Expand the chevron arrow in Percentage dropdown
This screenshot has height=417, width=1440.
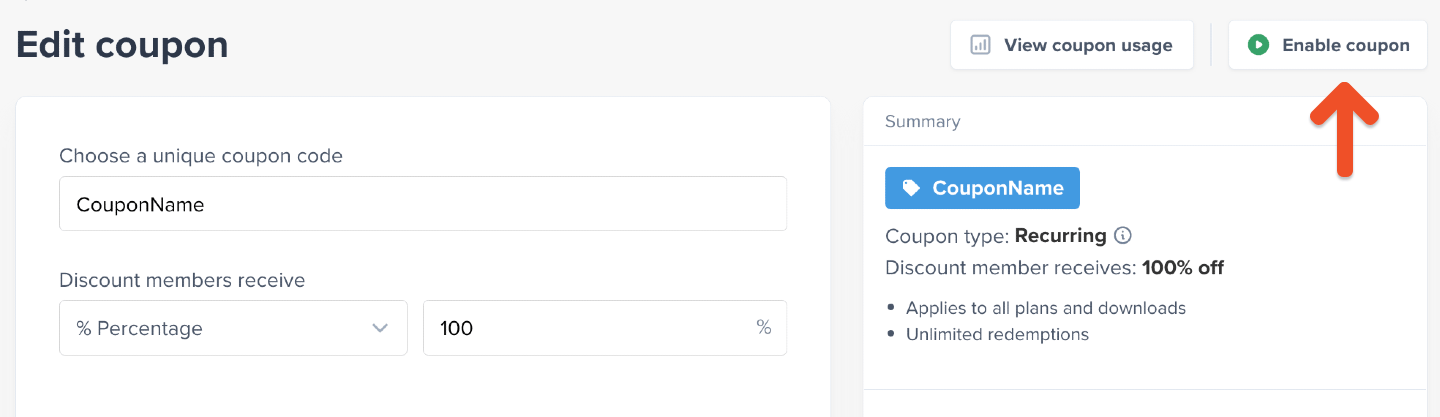point(380,328)
